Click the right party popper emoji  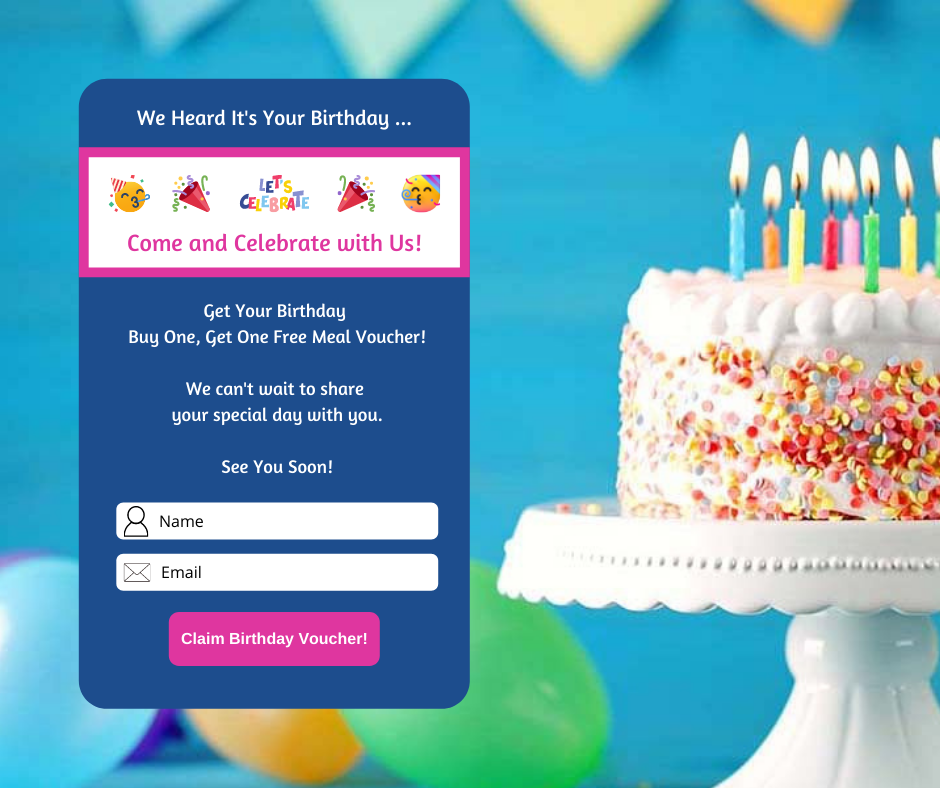point(357,194)
